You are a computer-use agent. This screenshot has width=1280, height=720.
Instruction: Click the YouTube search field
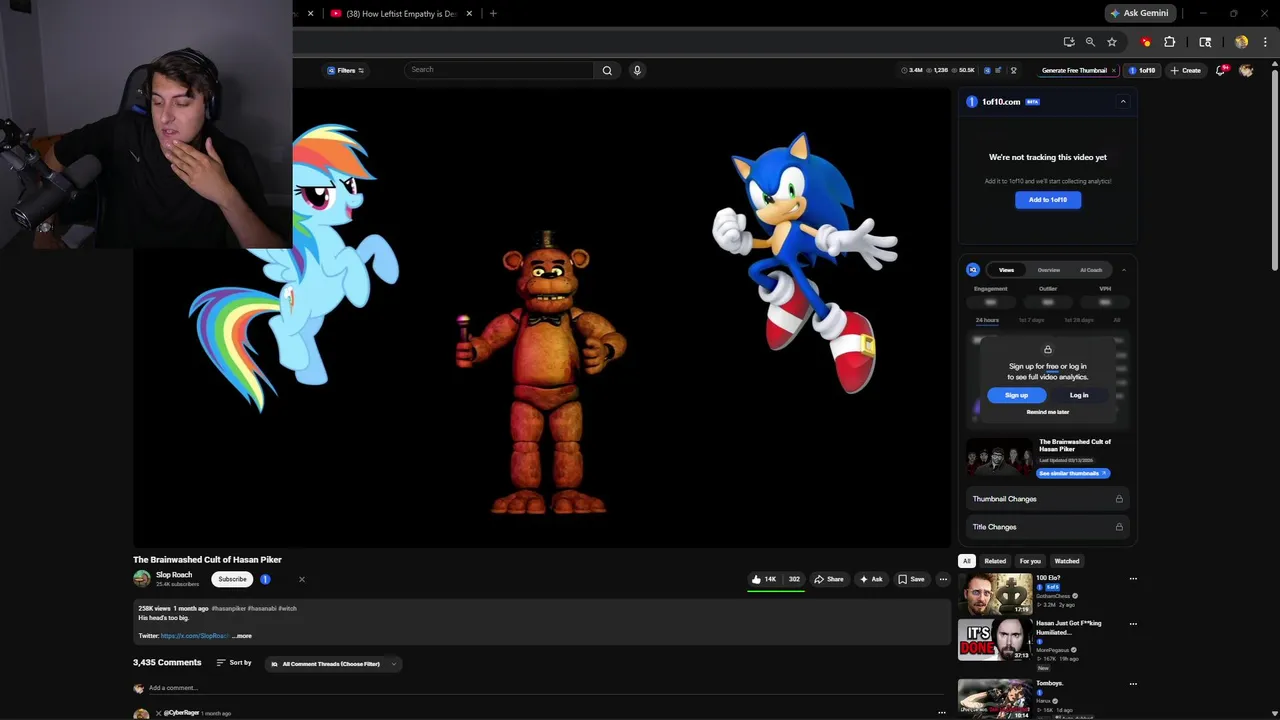pyautogui.click(x=499, y=70)
